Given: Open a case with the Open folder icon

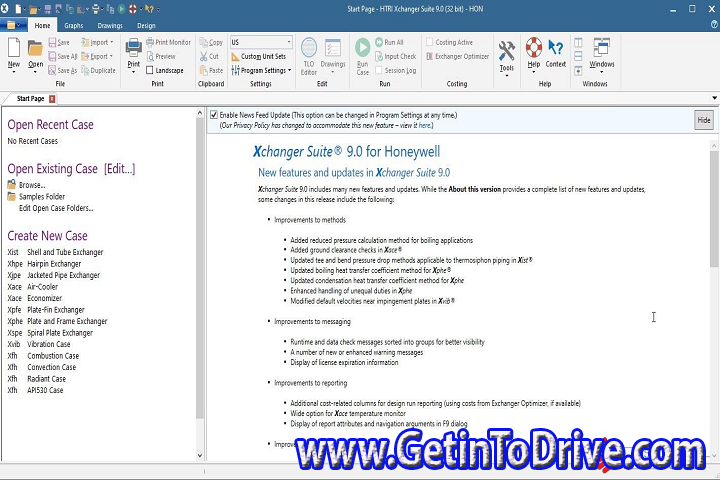Looking at the screenshot, I should pos(35,49).
